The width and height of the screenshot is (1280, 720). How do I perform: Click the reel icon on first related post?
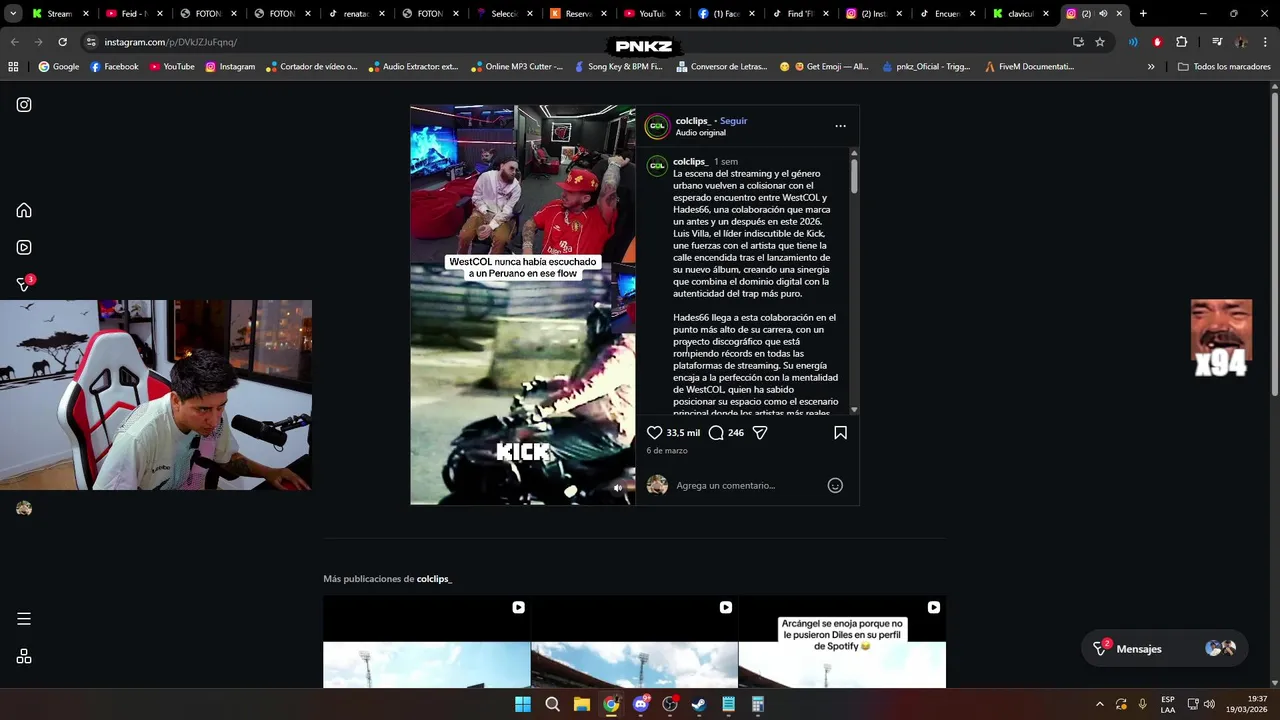coord(518,607)
